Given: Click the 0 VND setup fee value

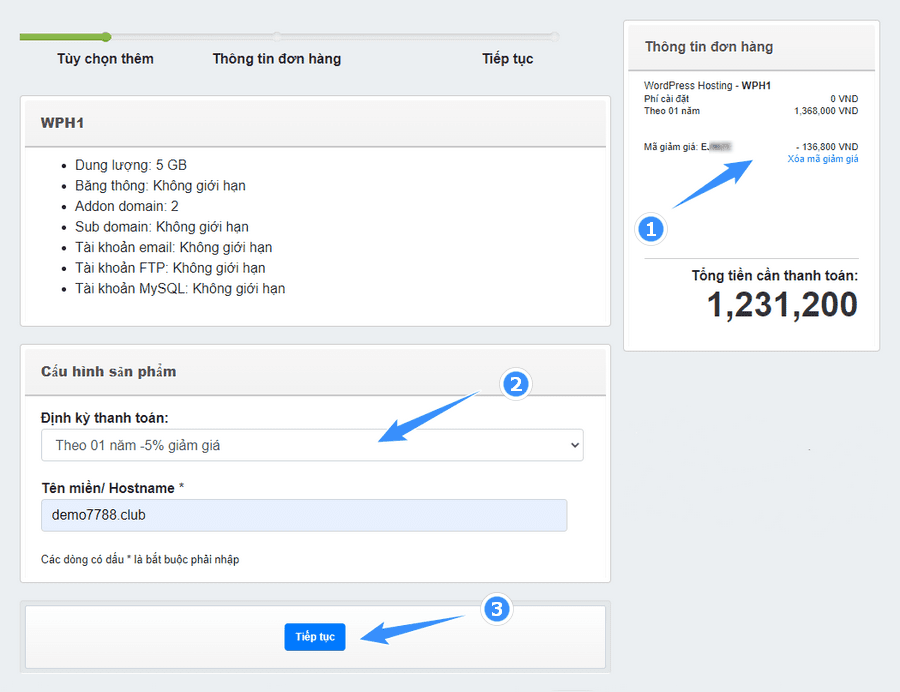Looking at the screenshot, I should [844, 99].
